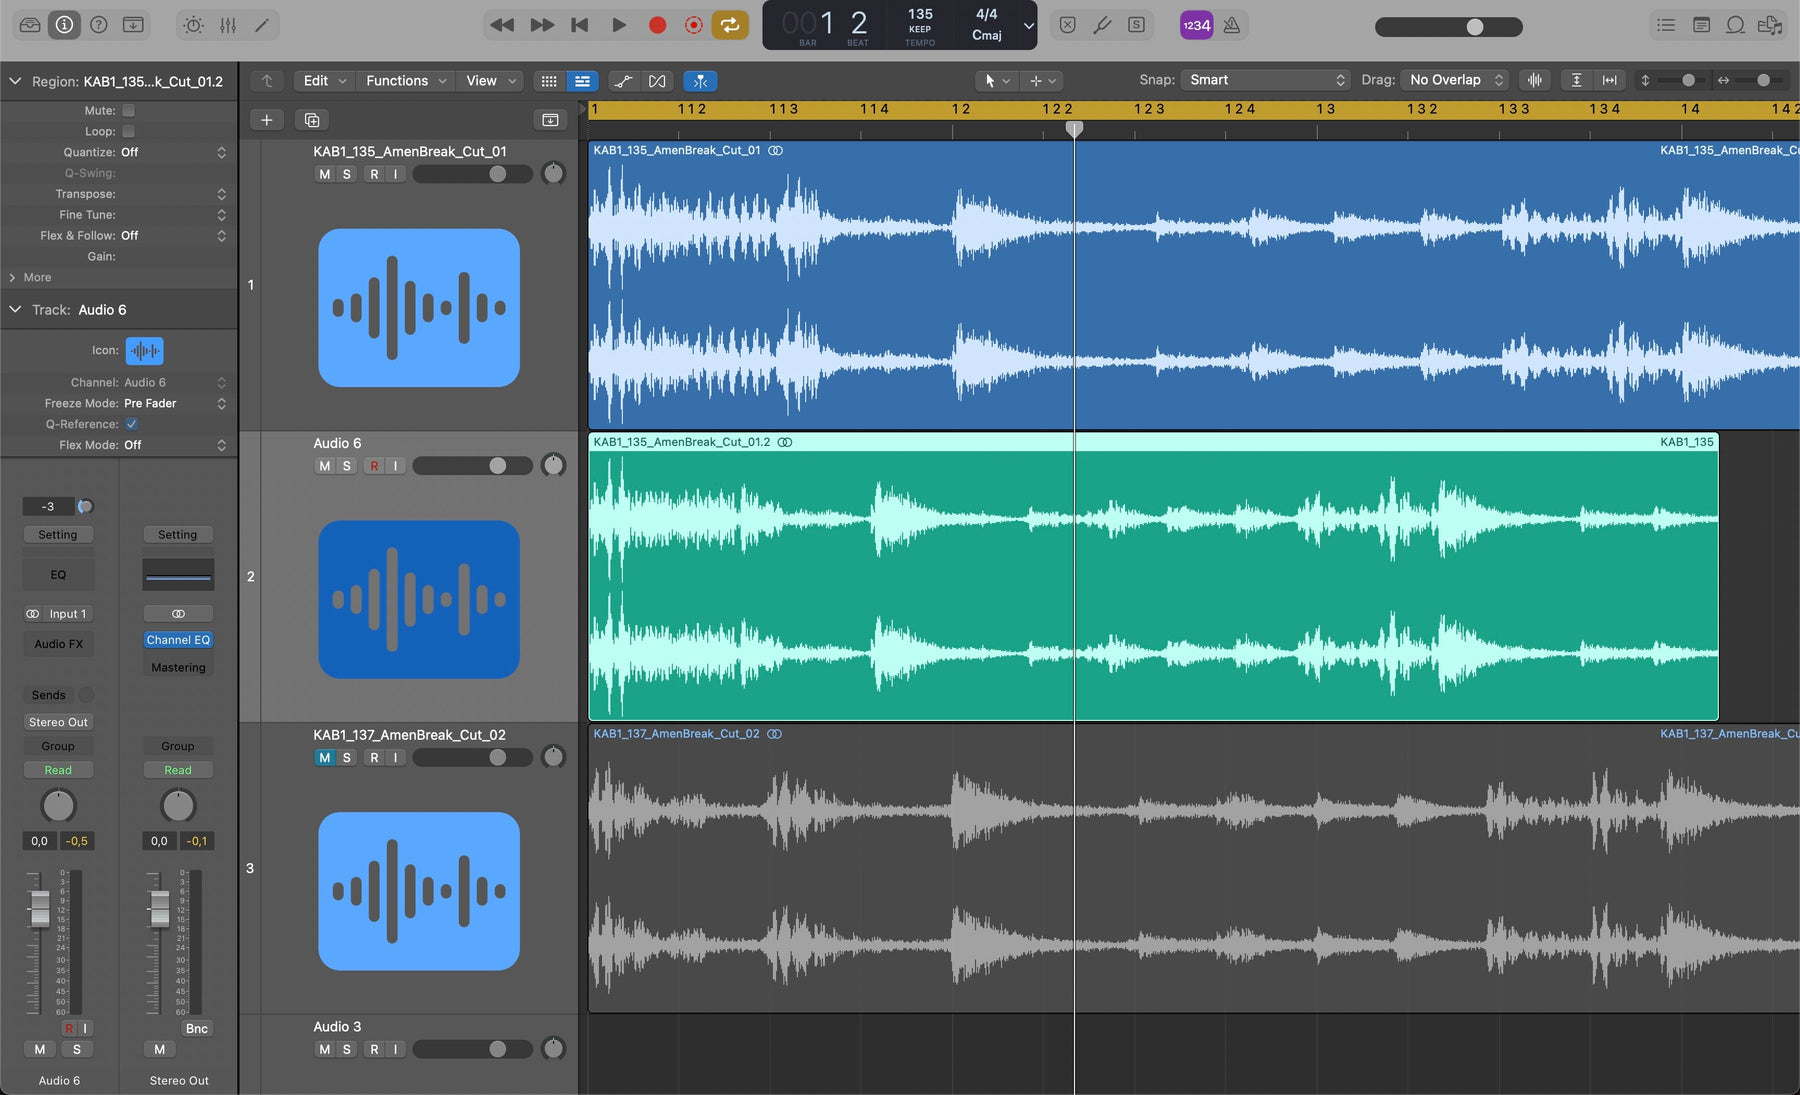This screenshot has height=1095, width=1800.
Task: Open the Note Pads panel
Action: [x=1701, y=25]
